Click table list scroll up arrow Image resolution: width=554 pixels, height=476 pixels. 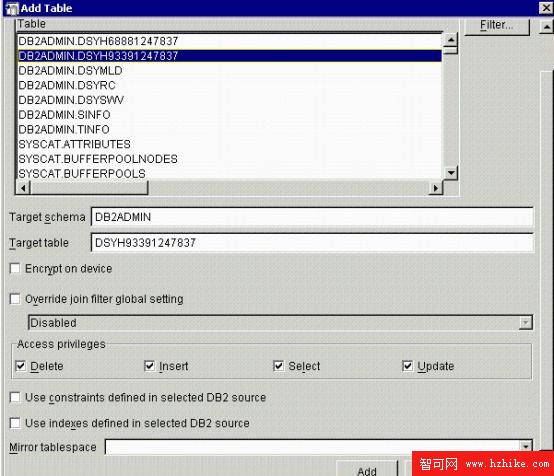pyautogui.click(x=450, y=40)
